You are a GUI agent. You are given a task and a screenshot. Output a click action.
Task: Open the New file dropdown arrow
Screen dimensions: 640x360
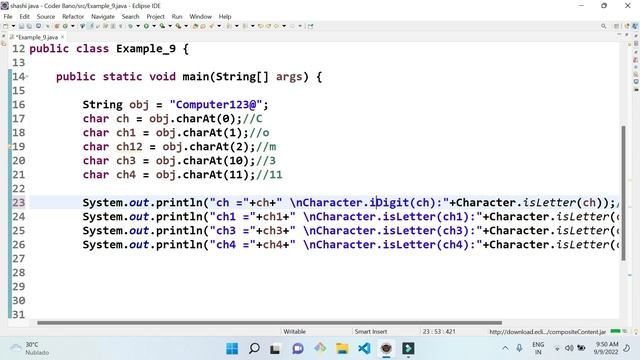[13, 26]
